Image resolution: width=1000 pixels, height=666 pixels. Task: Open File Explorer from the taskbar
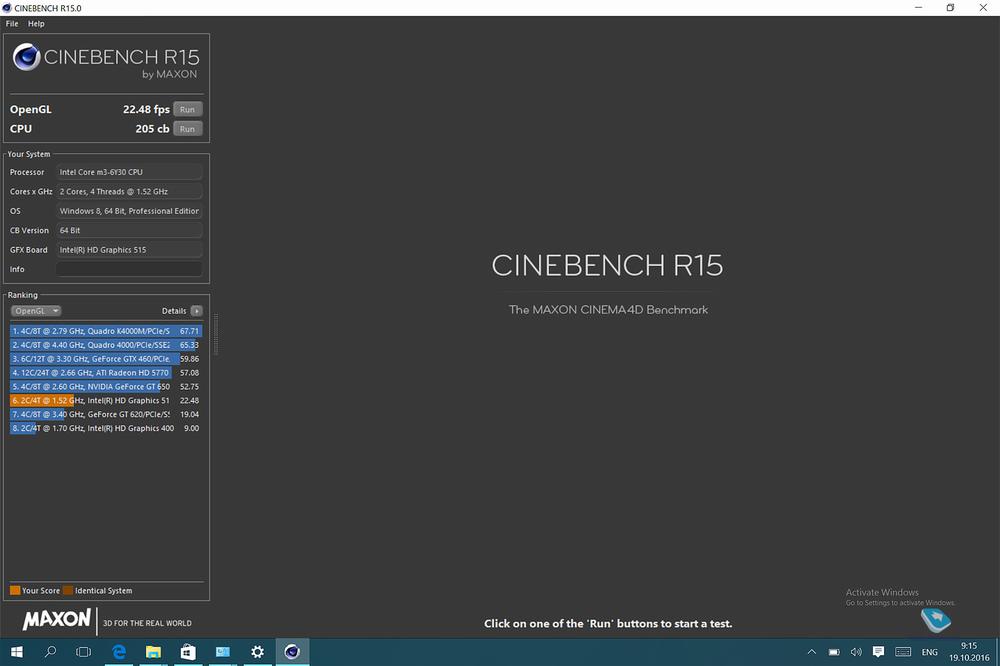pyautogui.click(x=153, y=652)
